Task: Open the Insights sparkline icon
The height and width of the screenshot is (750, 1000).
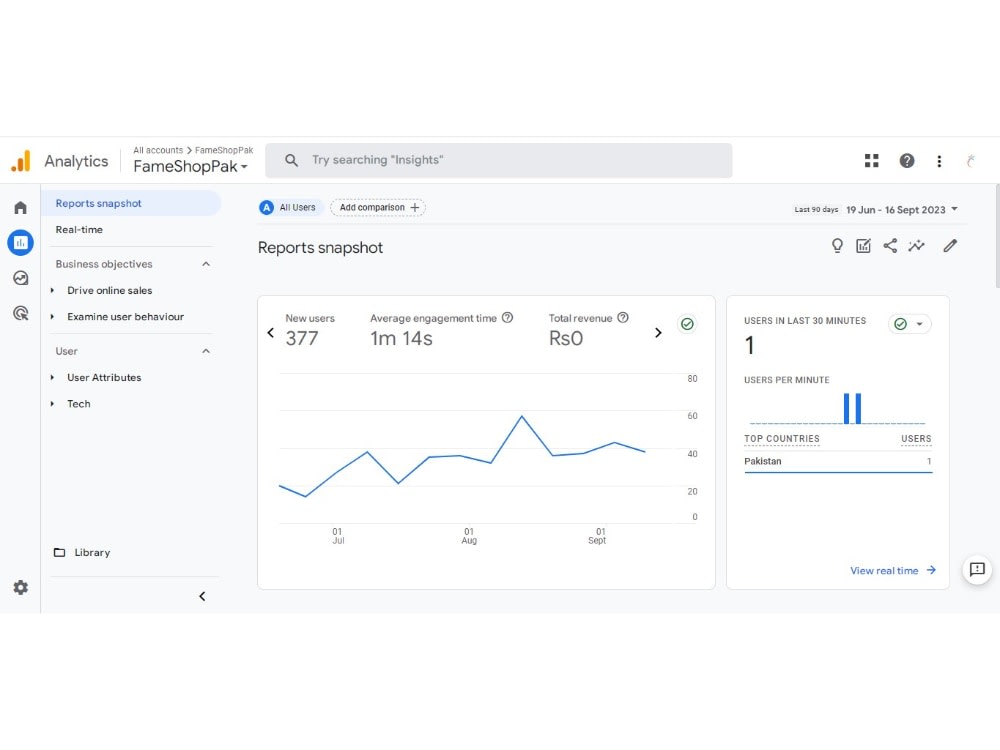Action: pos(916,246)
